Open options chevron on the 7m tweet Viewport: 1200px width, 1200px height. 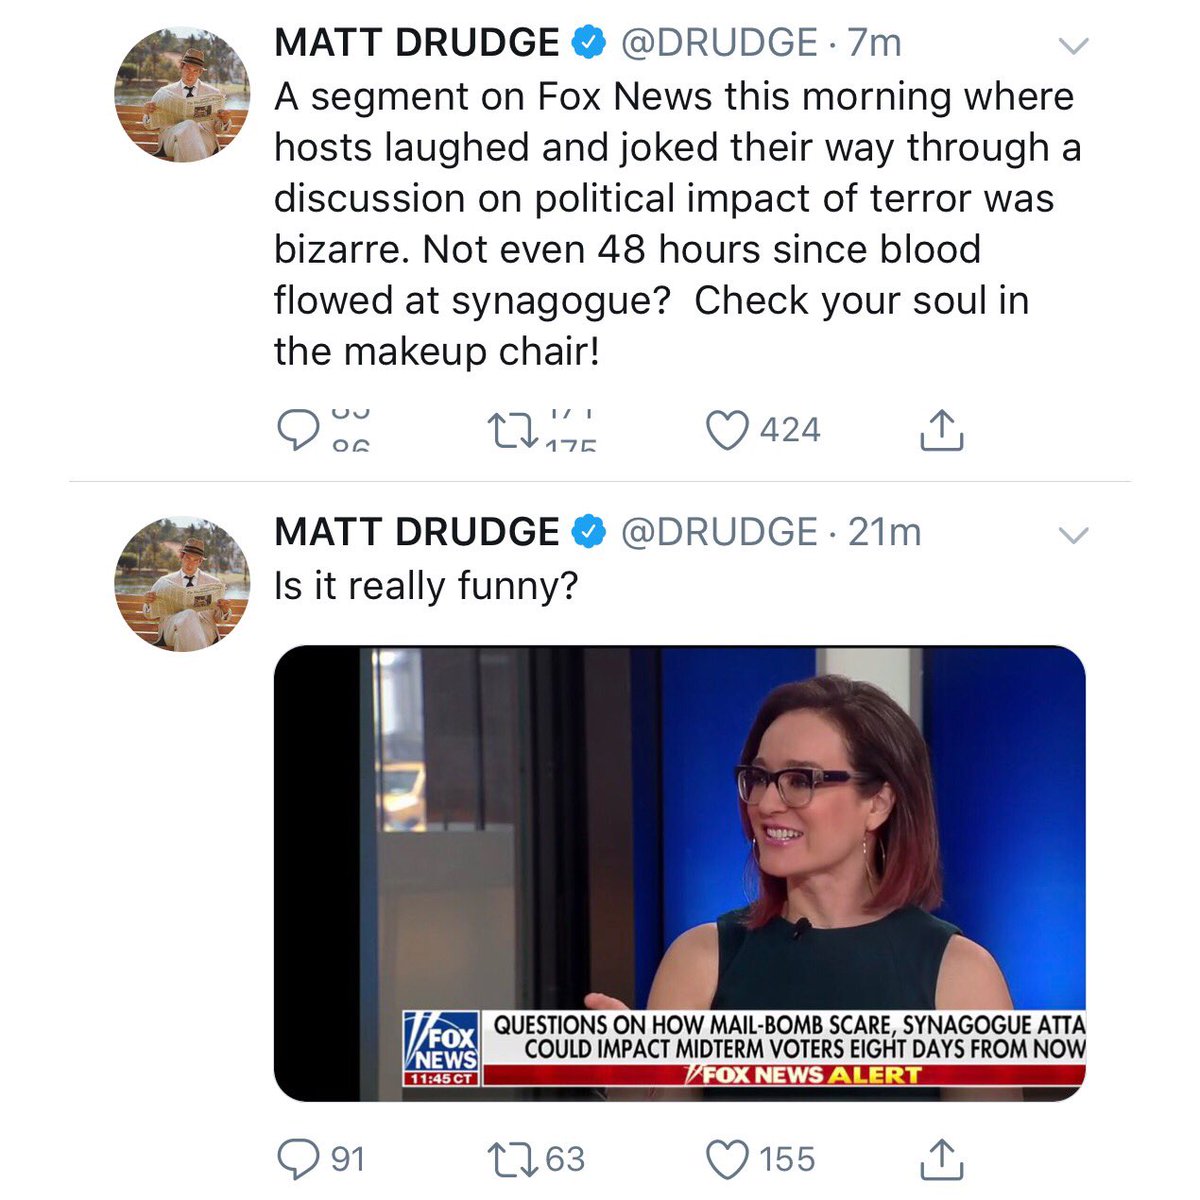pyautogui.click(x=1073, y=45)
